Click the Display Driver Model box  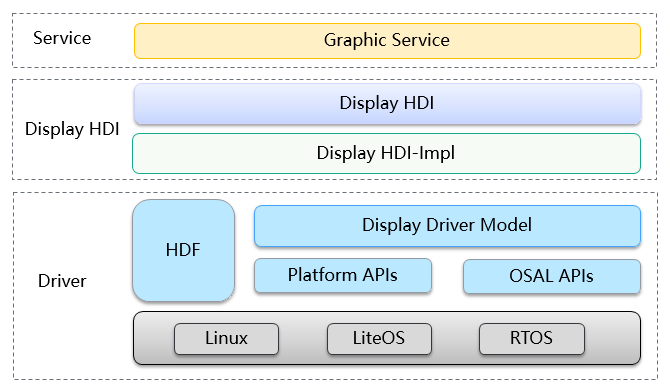click(447, 226)
